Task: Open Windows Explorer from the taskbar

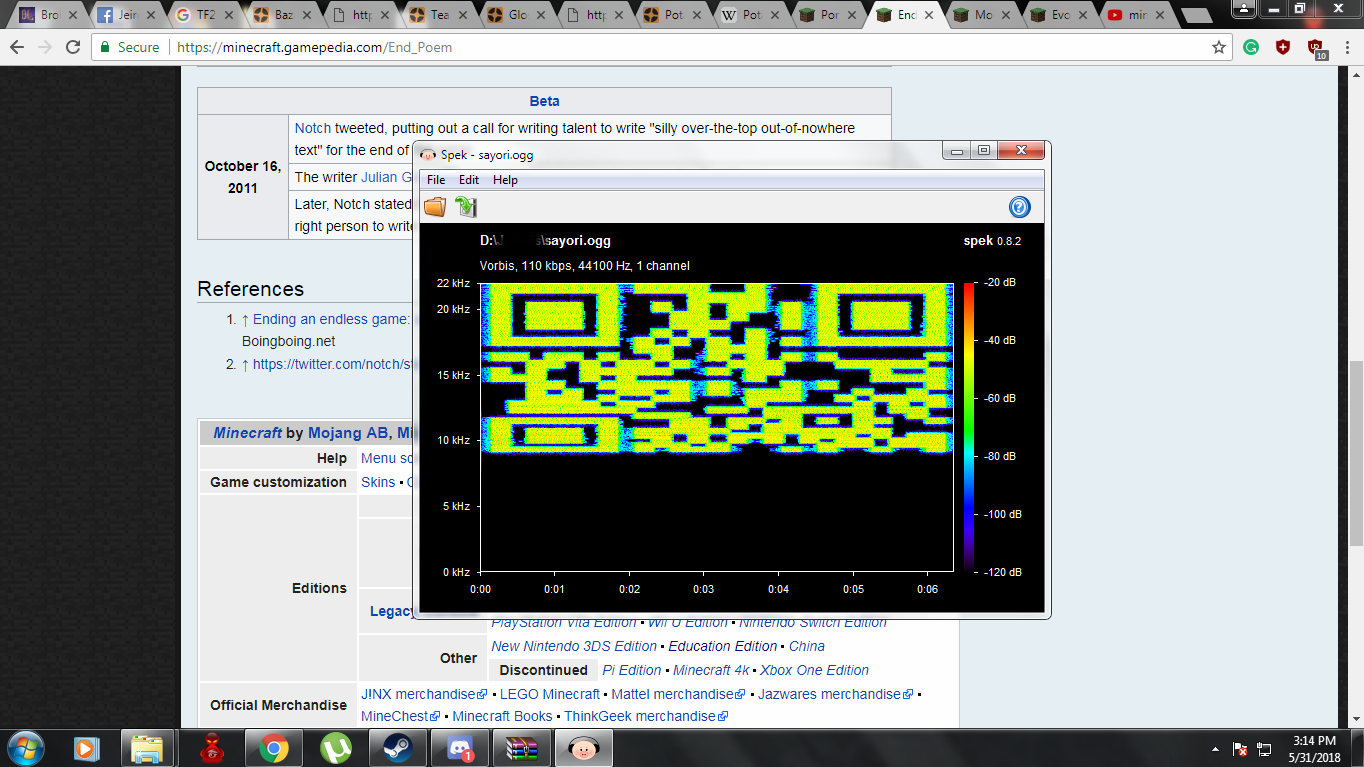Action: (148, 747)
